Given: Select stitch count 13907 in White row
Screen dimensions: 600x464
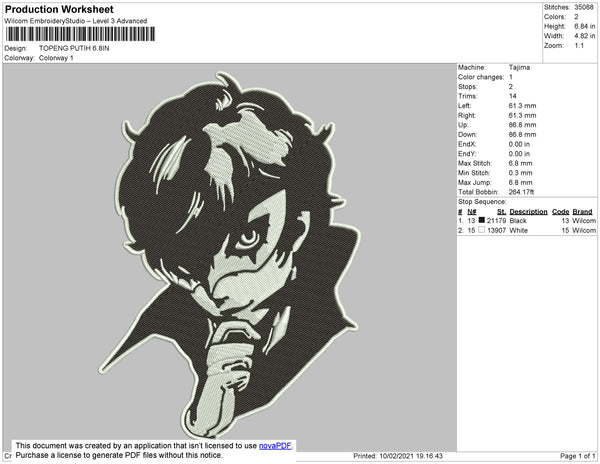Looking at the screenshot, I should click(x=496, y=230).
